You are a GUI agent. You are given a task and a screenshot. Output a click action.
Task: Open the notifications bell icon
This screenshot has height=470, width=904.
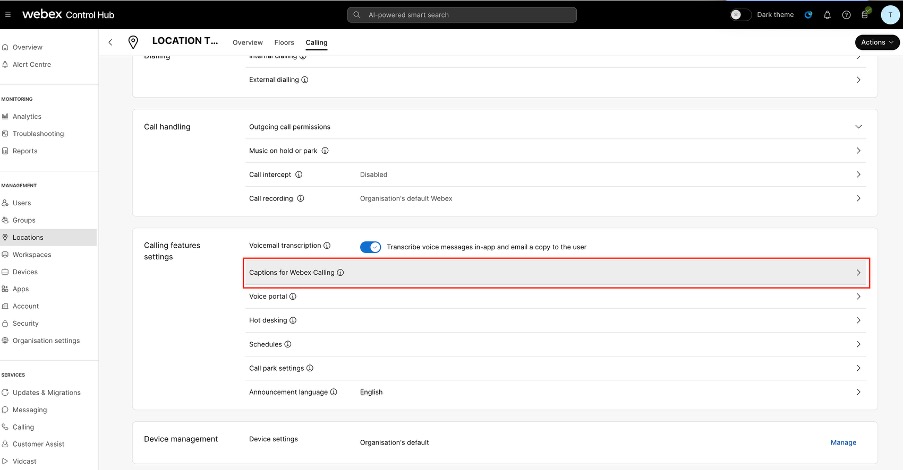pos(827,15)
